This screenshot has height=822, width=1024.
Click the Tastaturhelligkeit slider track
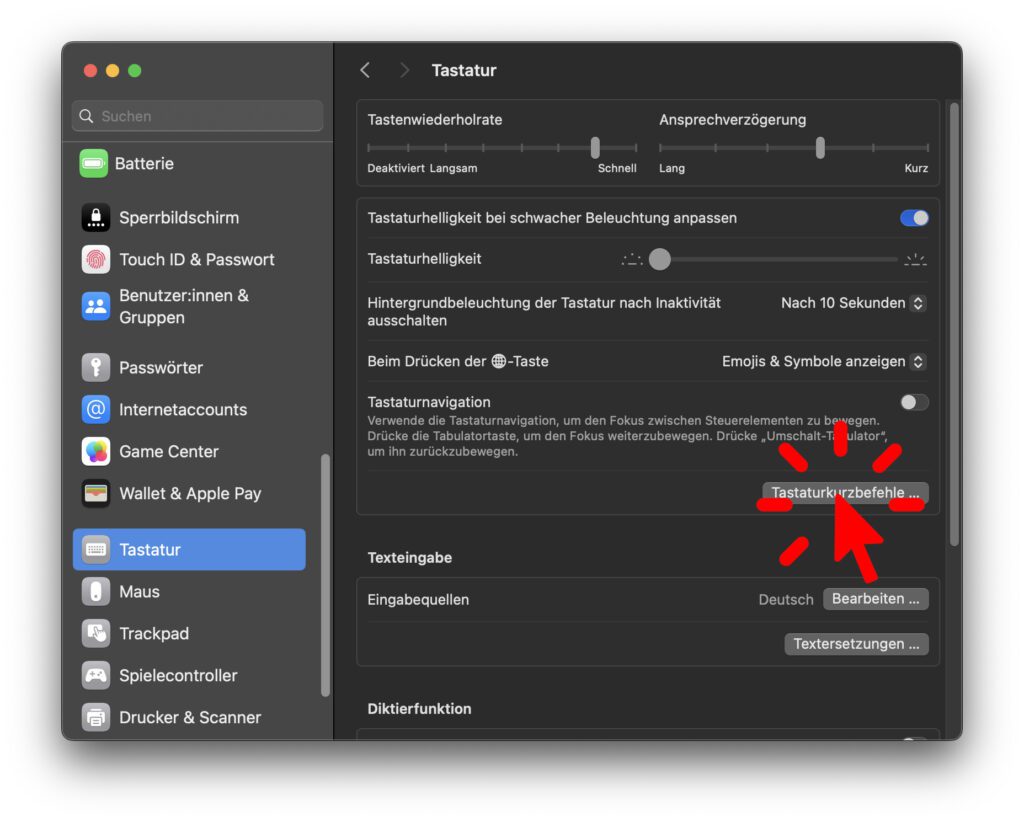780,260
